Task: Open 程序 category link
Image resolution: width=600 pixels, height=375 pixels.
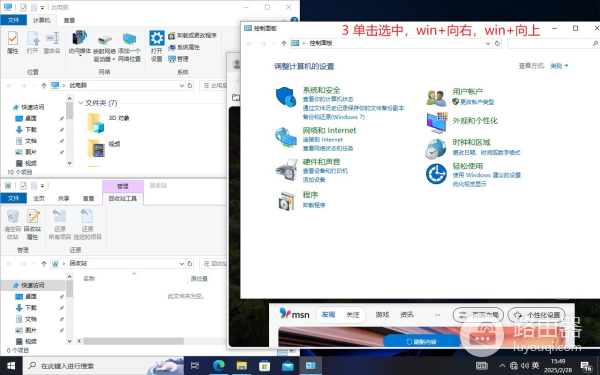Action: (310, 195)
